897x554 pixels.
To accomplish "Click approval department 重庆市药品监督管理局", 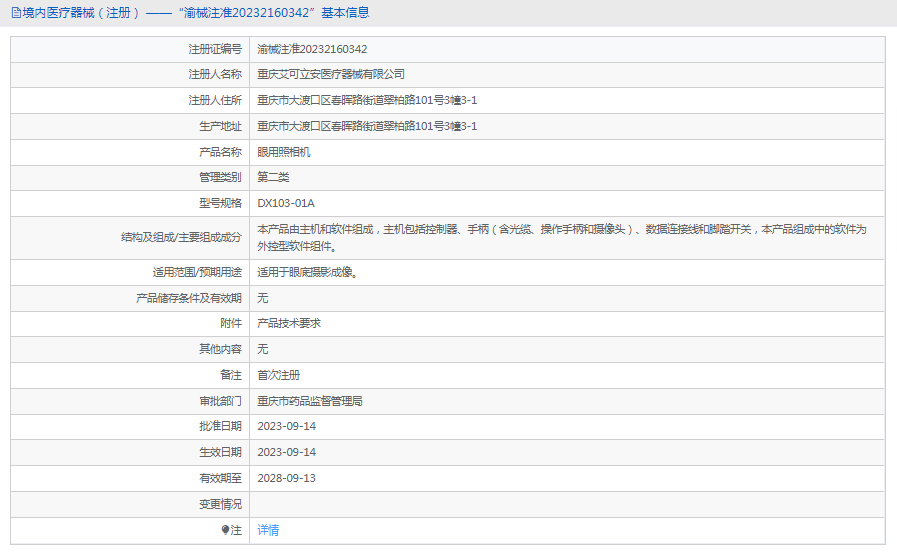I will click(309, 401).
